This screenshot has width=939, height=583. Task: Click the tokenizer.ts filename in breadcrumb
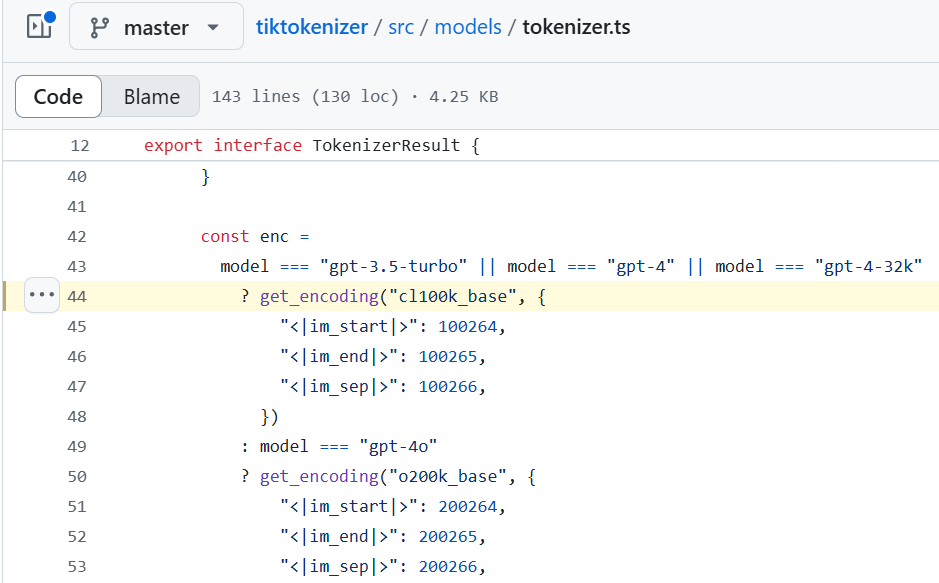575,27
